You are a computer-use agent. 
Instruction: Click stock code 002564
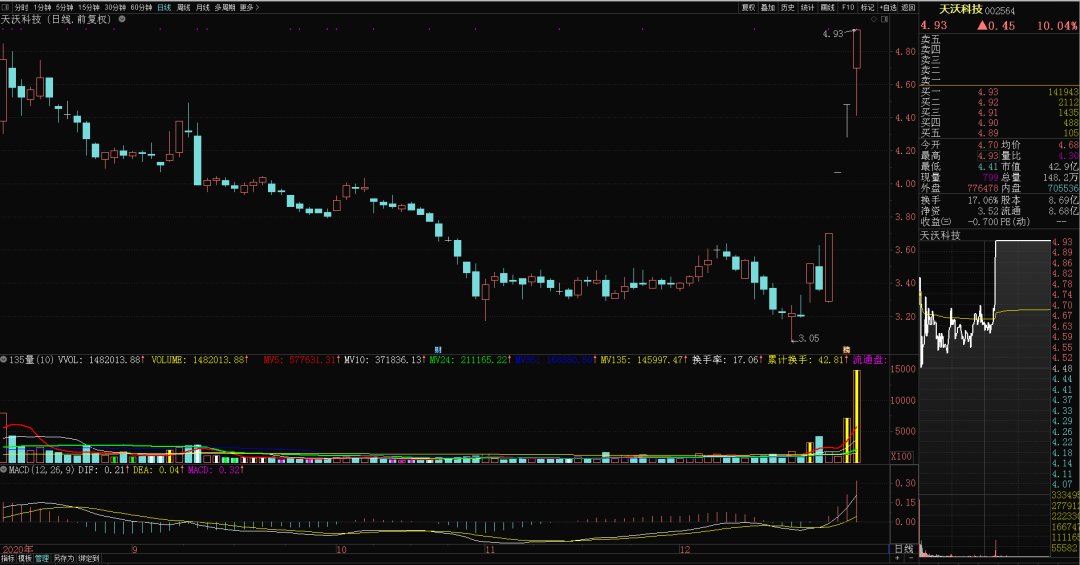1000,10
